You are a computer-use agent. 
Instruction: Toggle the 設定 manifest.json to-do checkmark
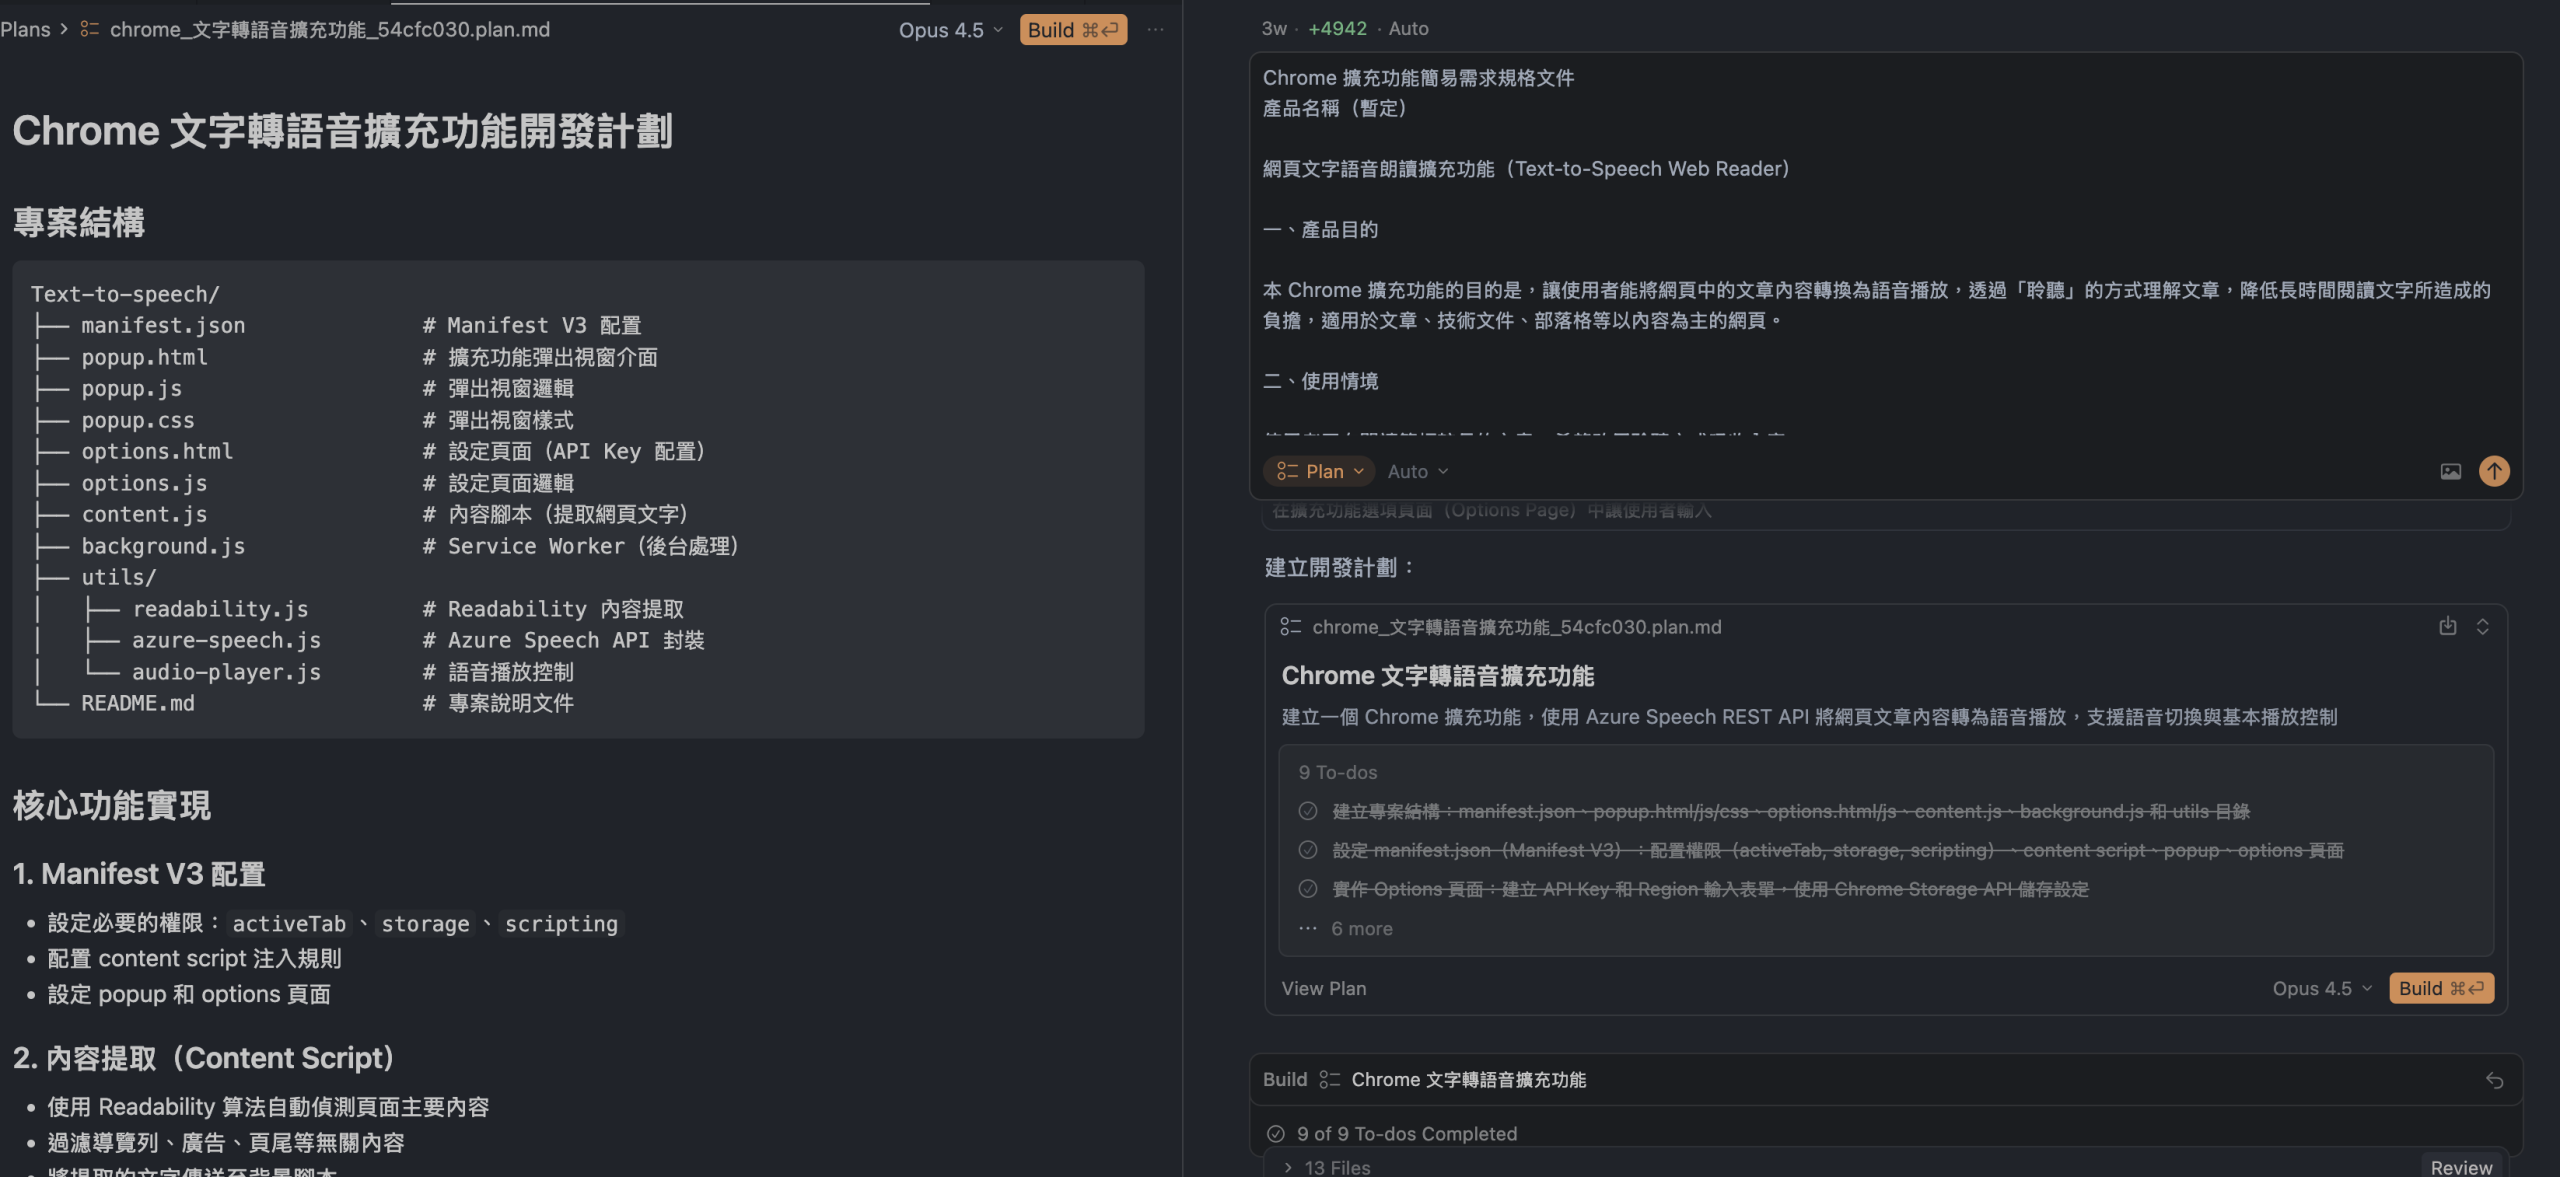[1307, 850]
